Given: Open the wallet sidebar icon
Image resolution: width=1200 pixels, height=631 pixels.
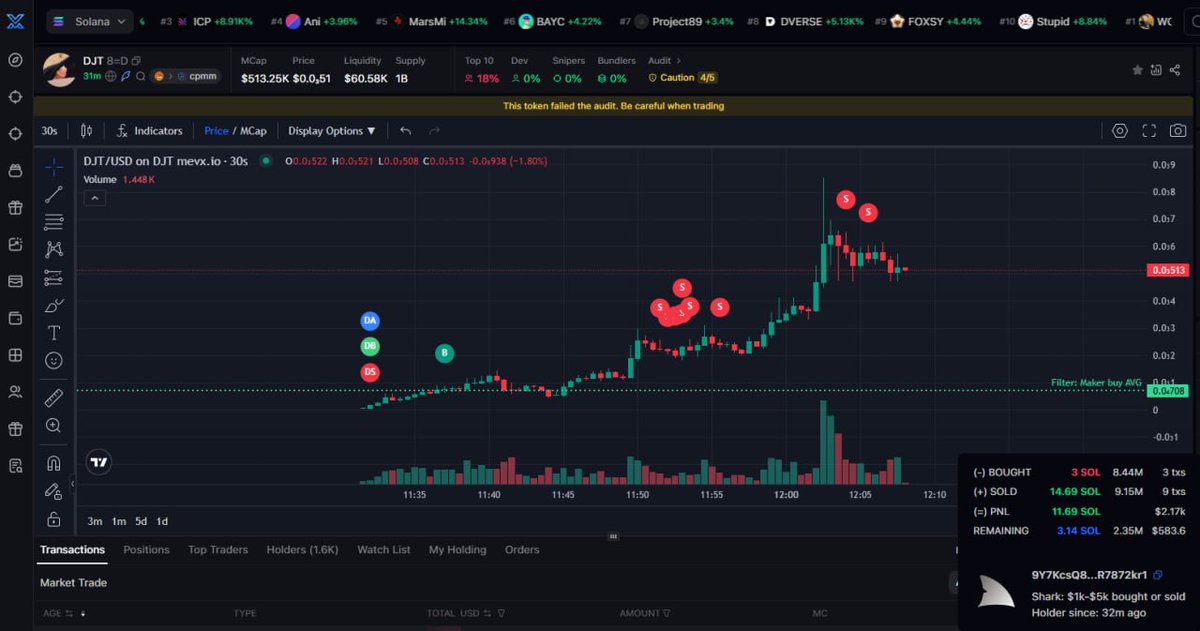Looking at the screenshot, I should point(15,318).
